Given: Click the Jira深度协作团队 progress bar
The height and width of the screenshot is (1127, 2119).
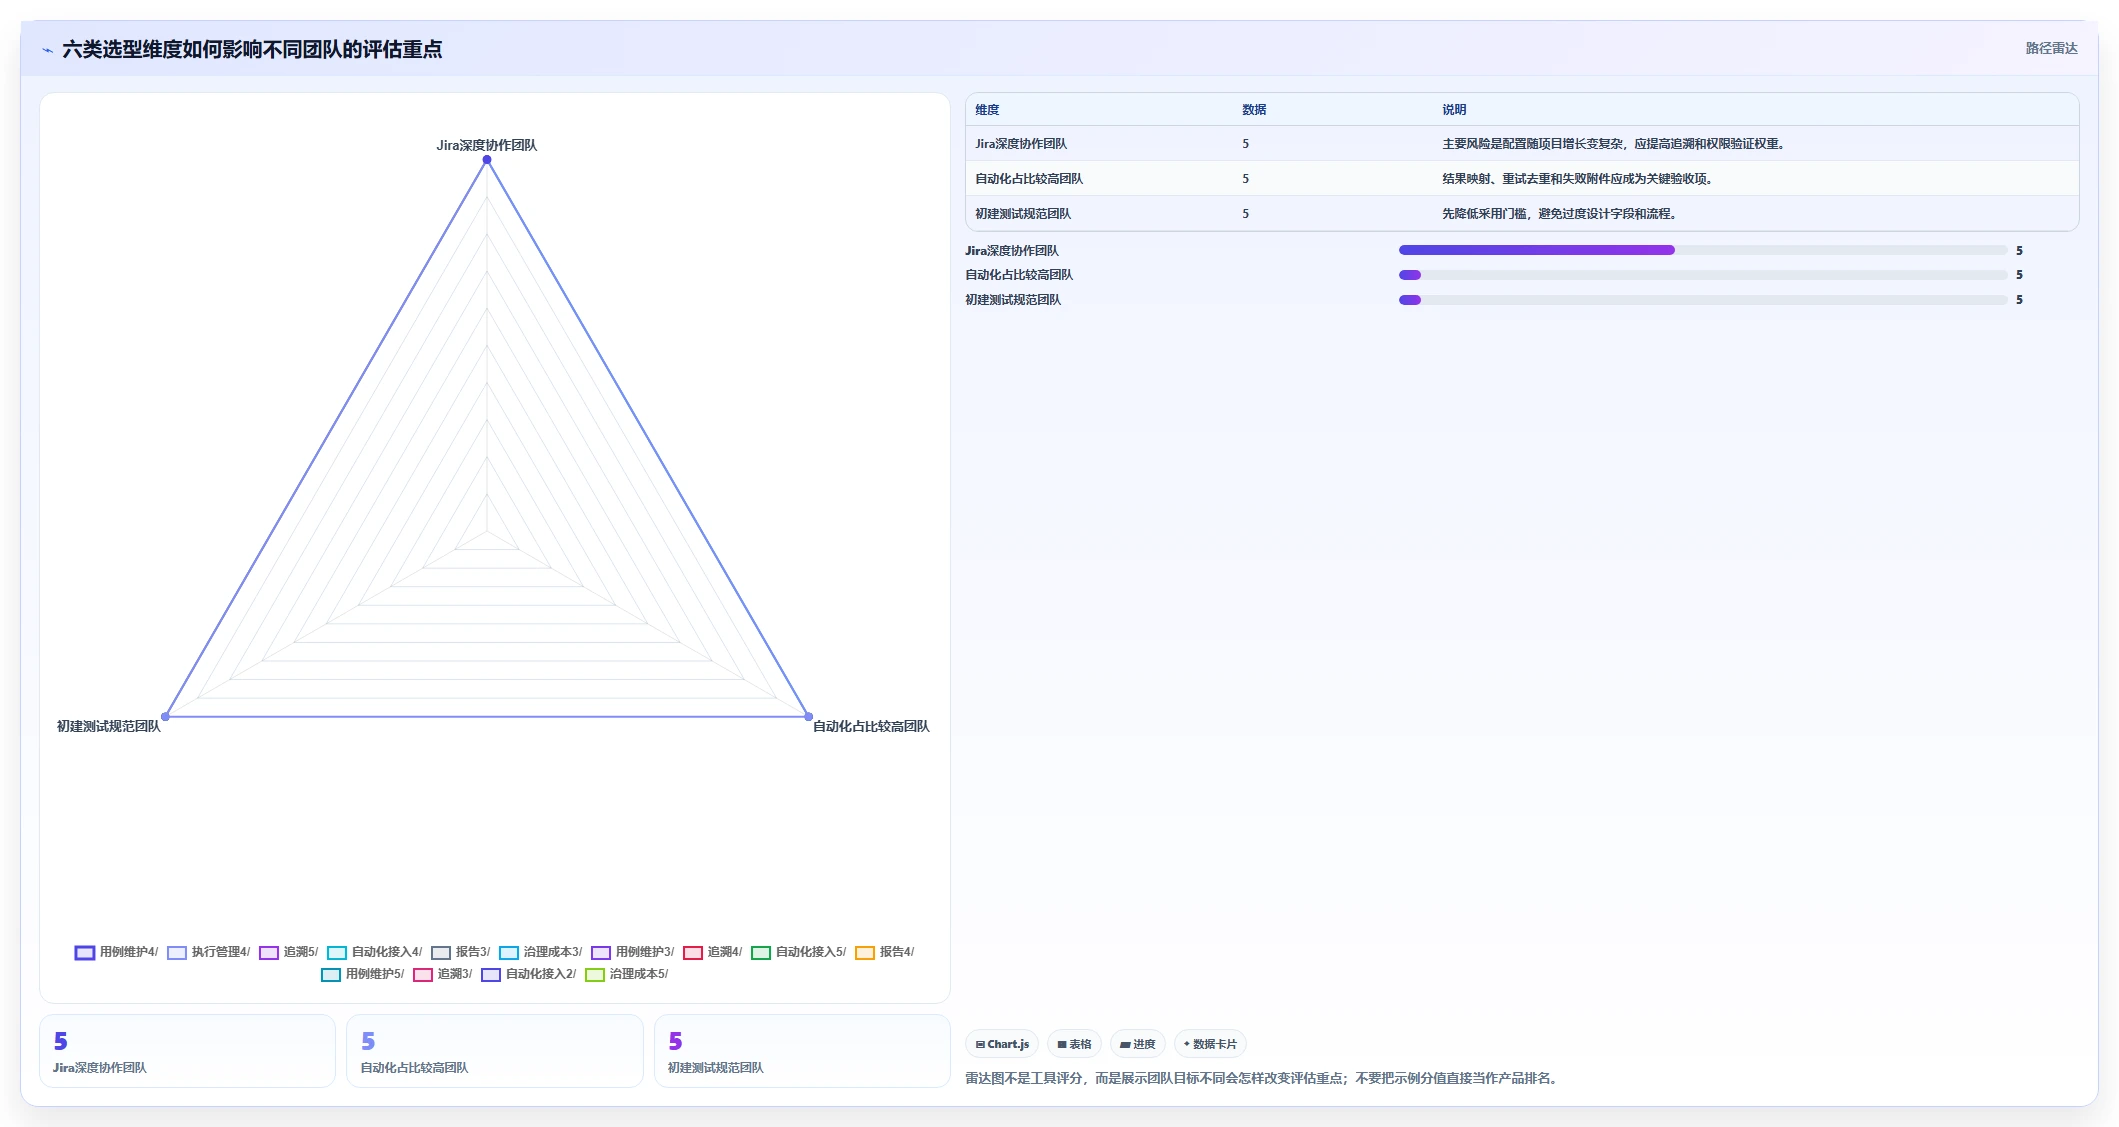Looking at the screenshot, I should pos(1703,250).
